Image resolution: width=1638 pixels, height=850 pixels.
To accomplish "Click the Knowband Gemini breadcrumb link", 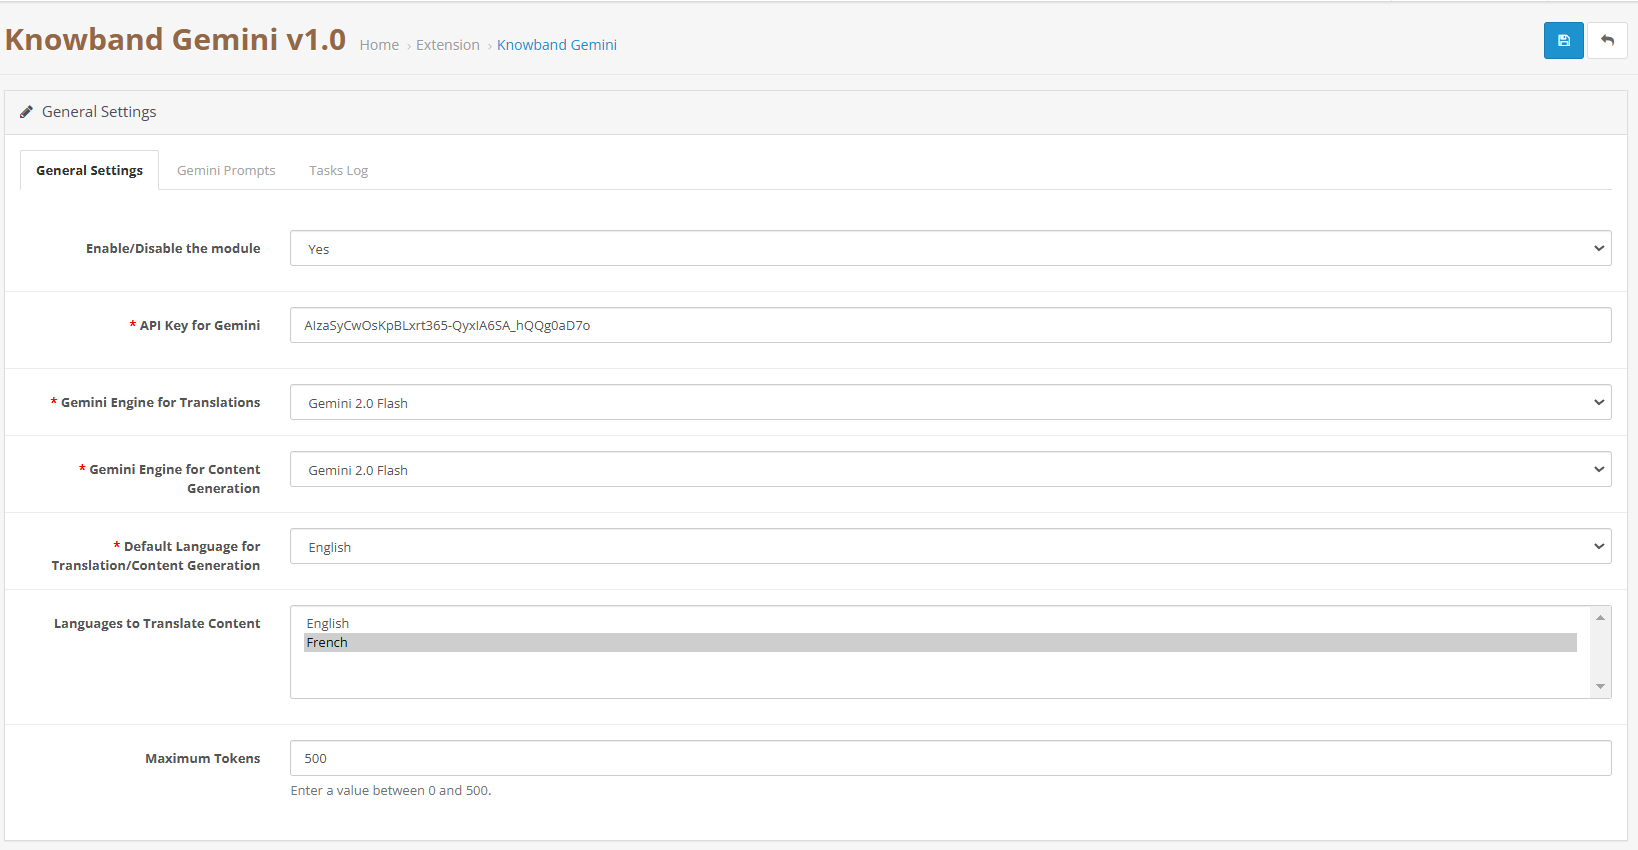I will click(557, 45).
